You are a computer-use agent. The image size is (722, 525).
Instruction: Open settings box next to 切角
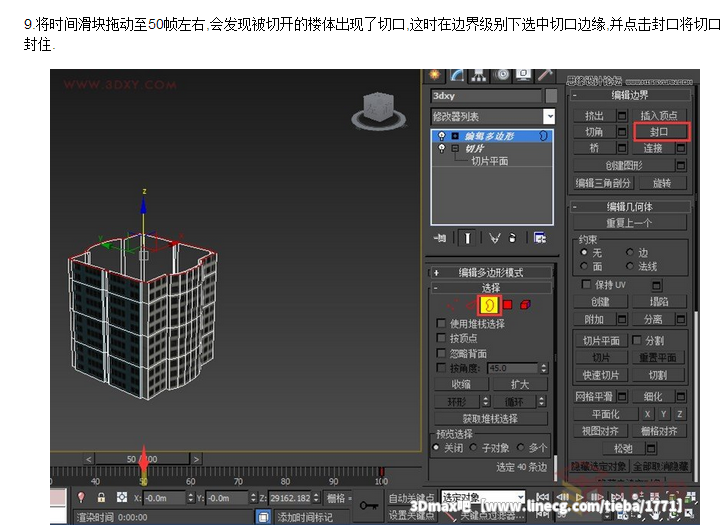click(622, 132)
